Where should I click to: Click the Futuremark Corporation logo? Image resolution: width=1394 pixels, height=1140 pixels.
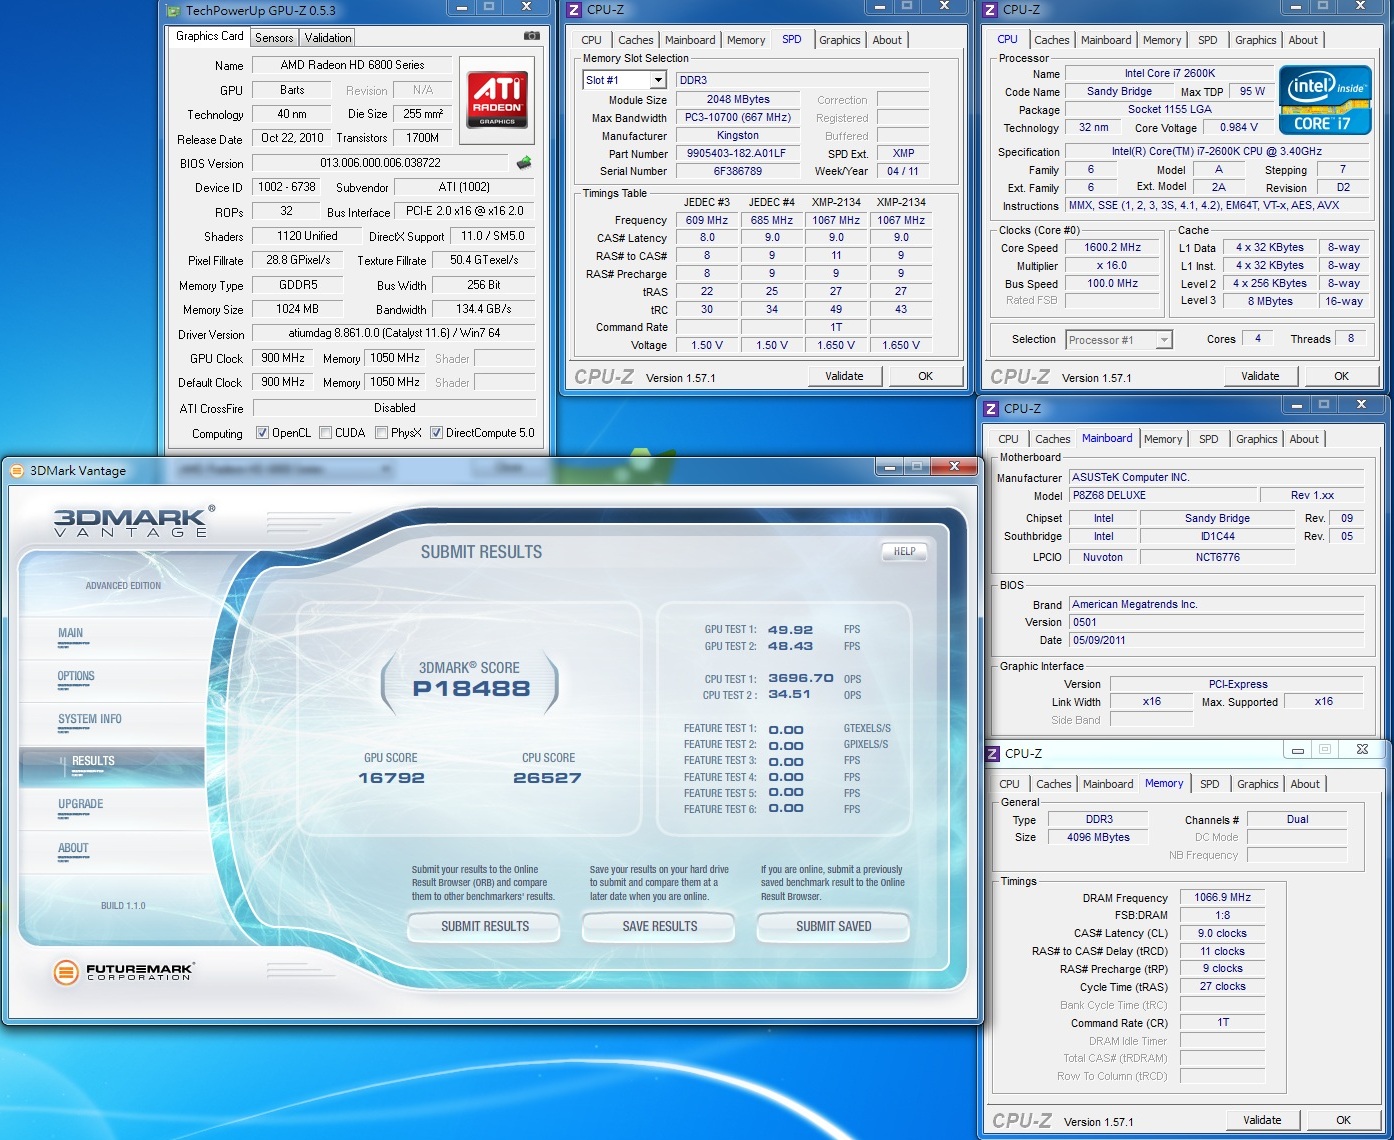click(x=123, y=971)
